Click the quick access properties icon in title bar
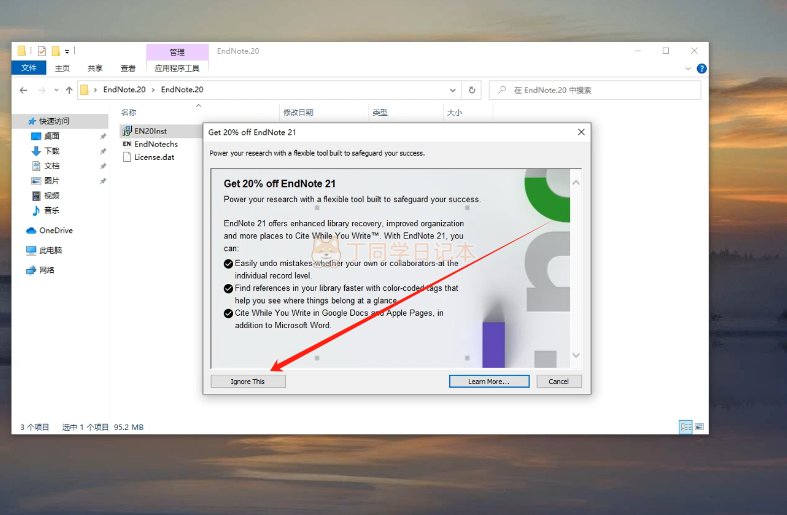The height and width of the screenshot is (515, 787). pos(42,51)
